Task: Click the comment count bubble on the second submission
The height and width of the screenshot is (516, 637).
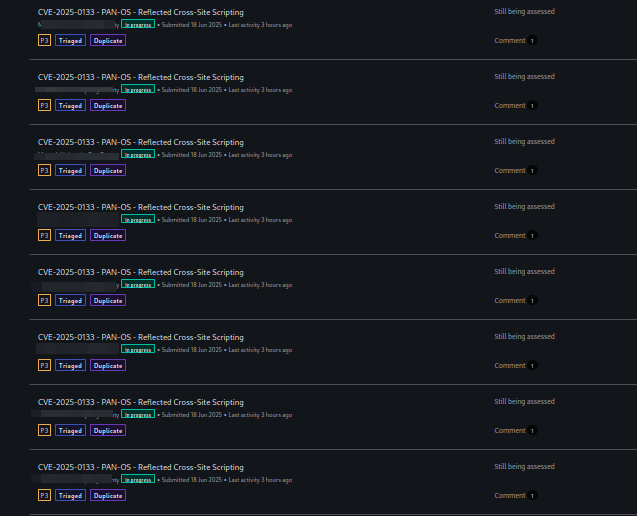Action: [x=532, y=106]
